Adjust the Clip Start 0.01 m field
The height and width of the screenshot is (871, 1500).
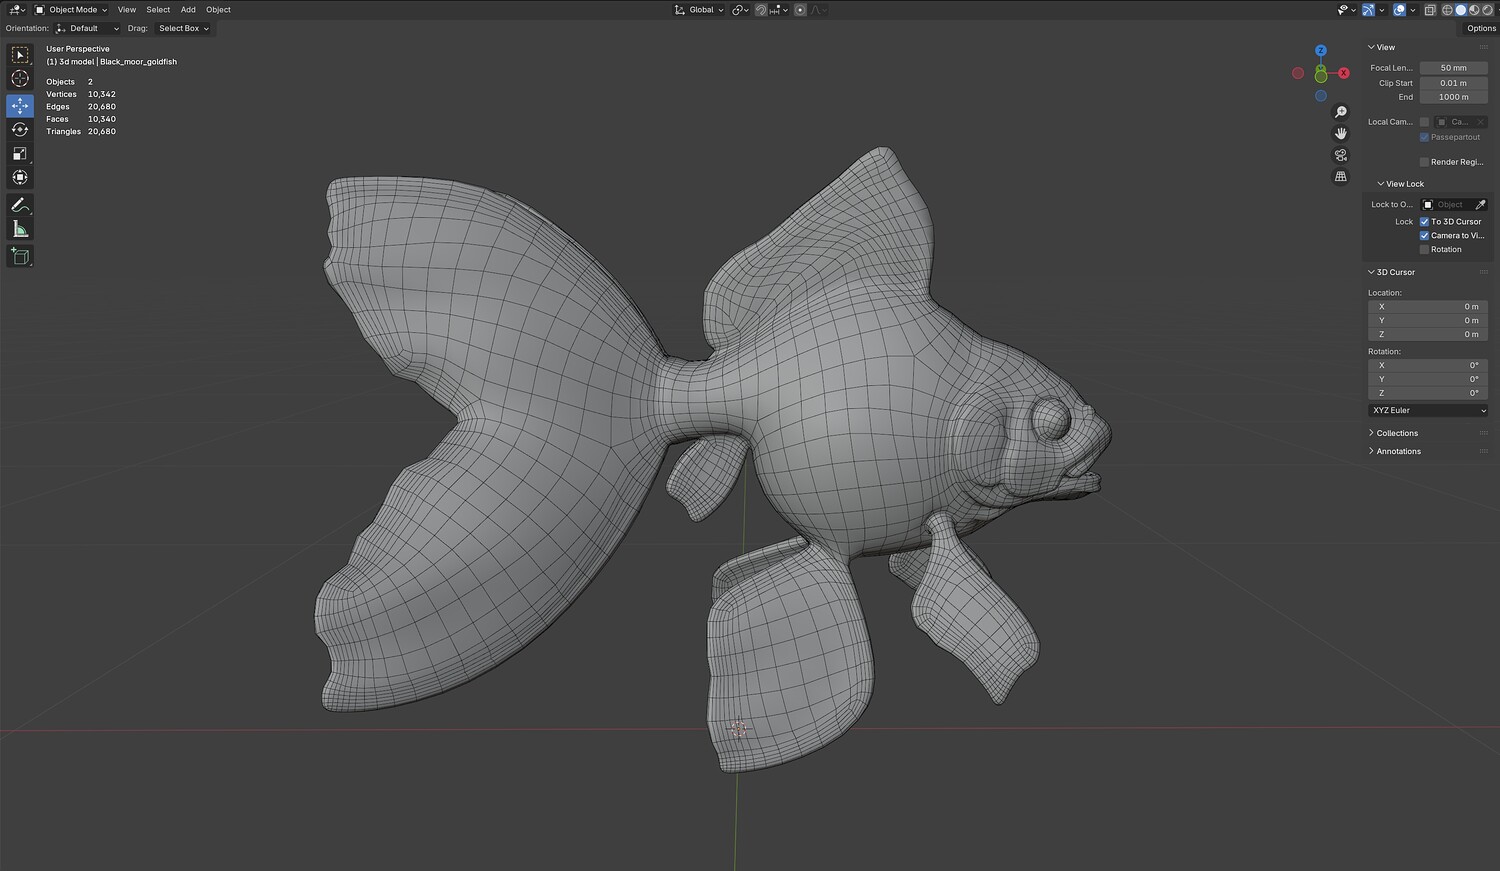1454,83
